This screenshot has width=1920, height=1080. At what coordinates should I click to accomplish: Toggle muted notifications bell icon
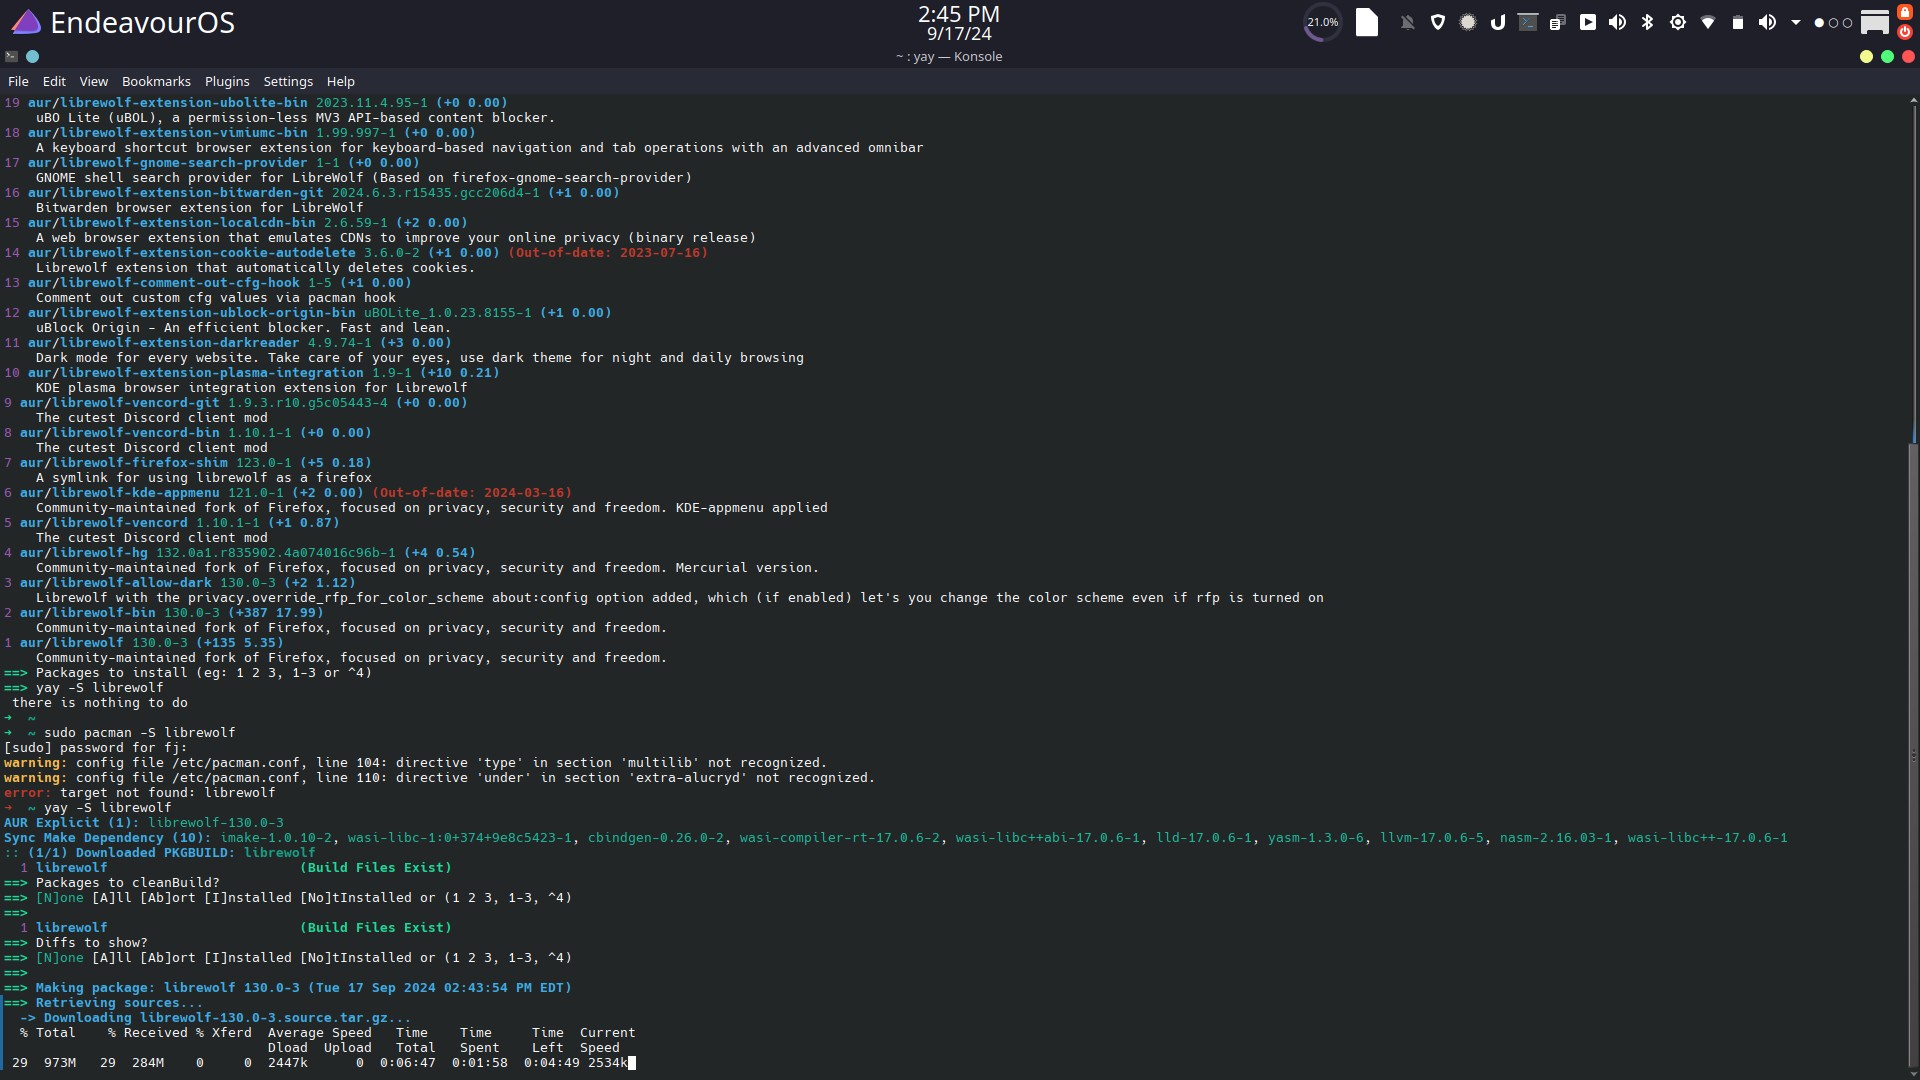click(1407, 22)
